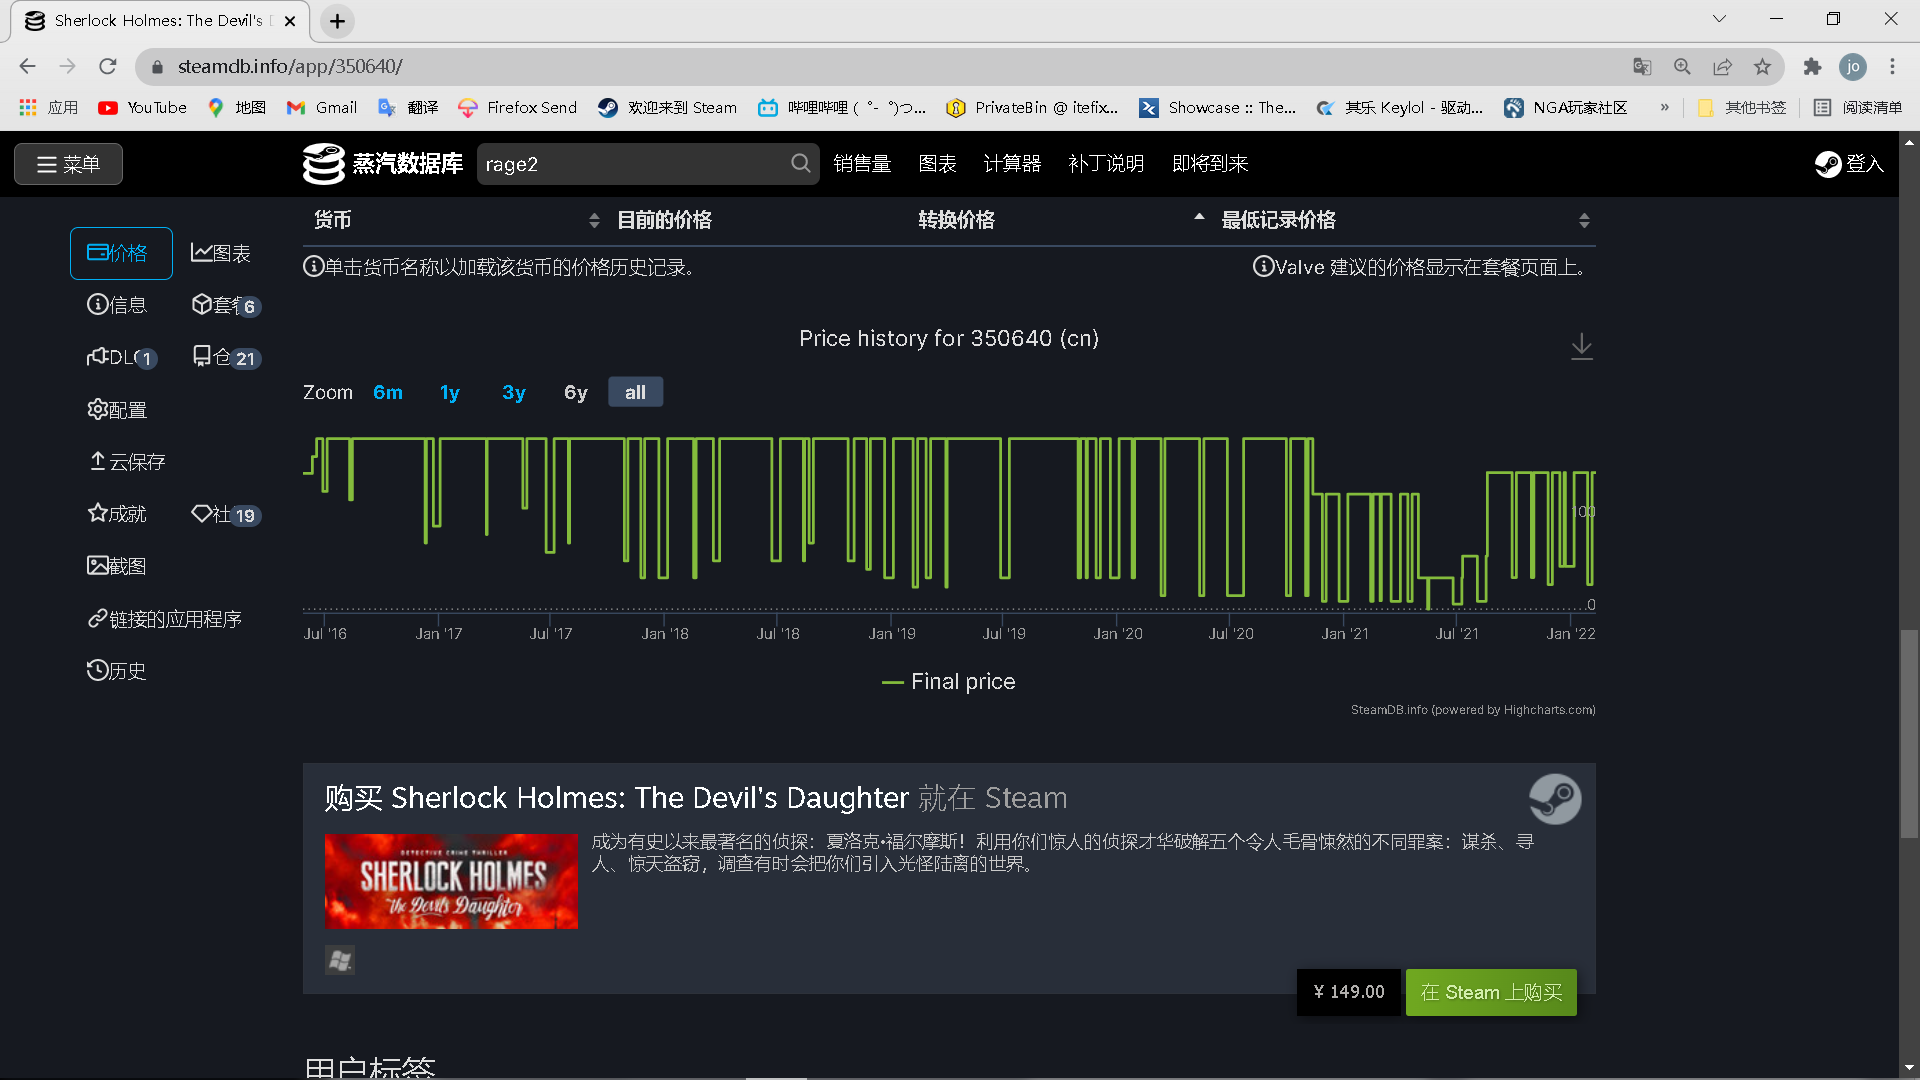Open 销售量 link in top navigation
Image resolution: width=1920 pixels, height=1080 pixels.
tap(861, 164)
